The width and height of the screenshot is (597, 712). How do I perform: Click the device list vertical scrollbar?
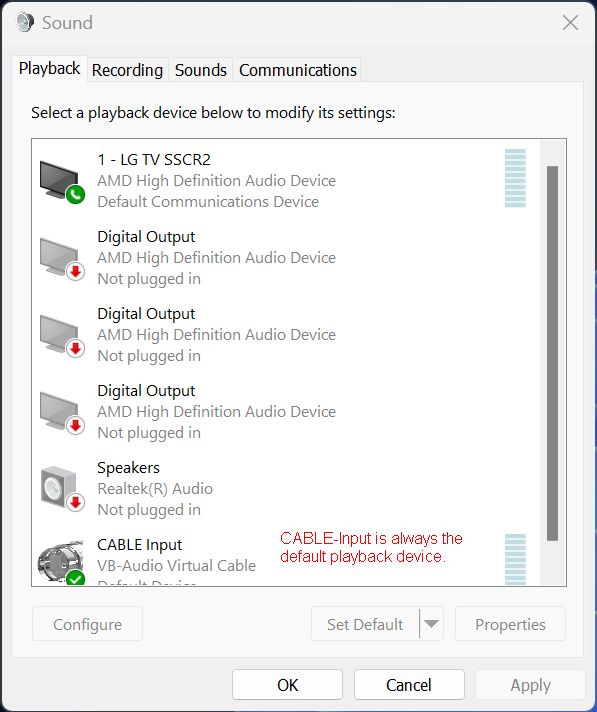[553, 353]
